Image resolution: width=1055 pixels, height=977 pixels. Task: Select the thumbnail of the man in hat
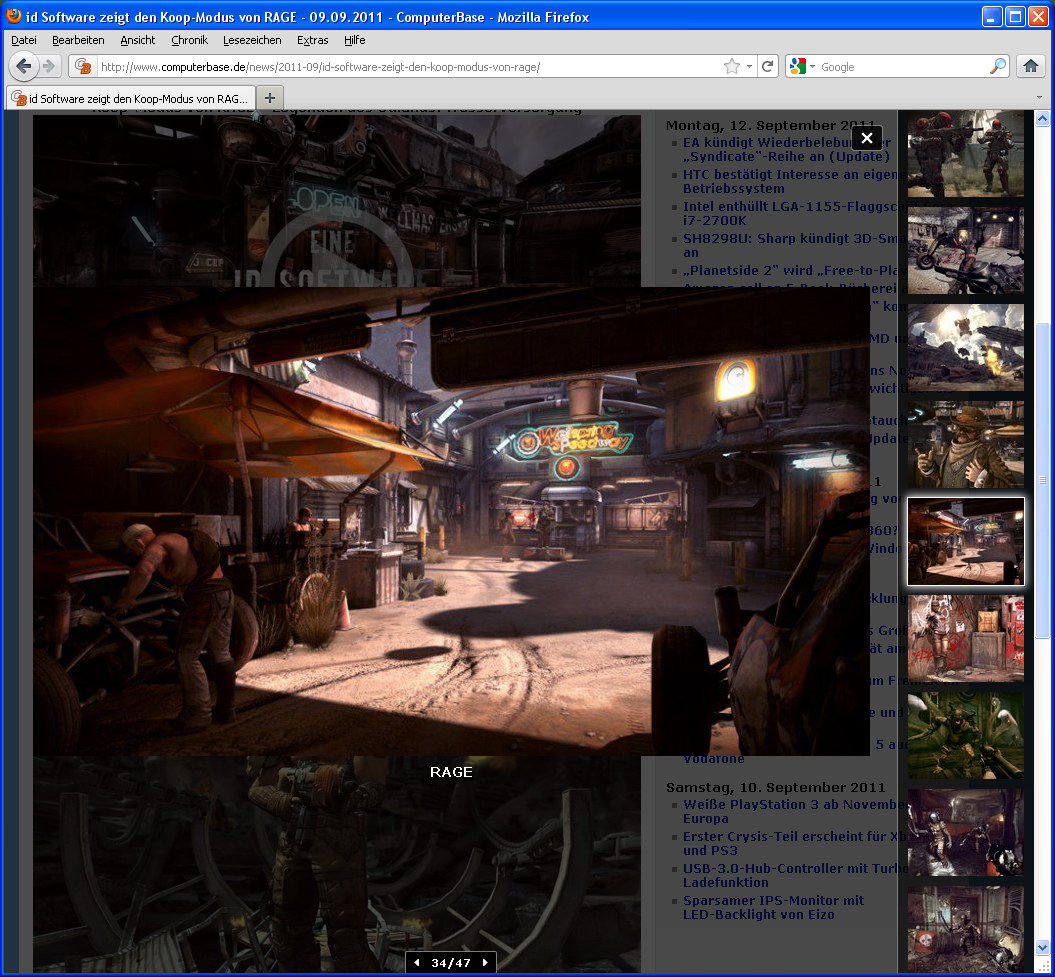(966, 444)
